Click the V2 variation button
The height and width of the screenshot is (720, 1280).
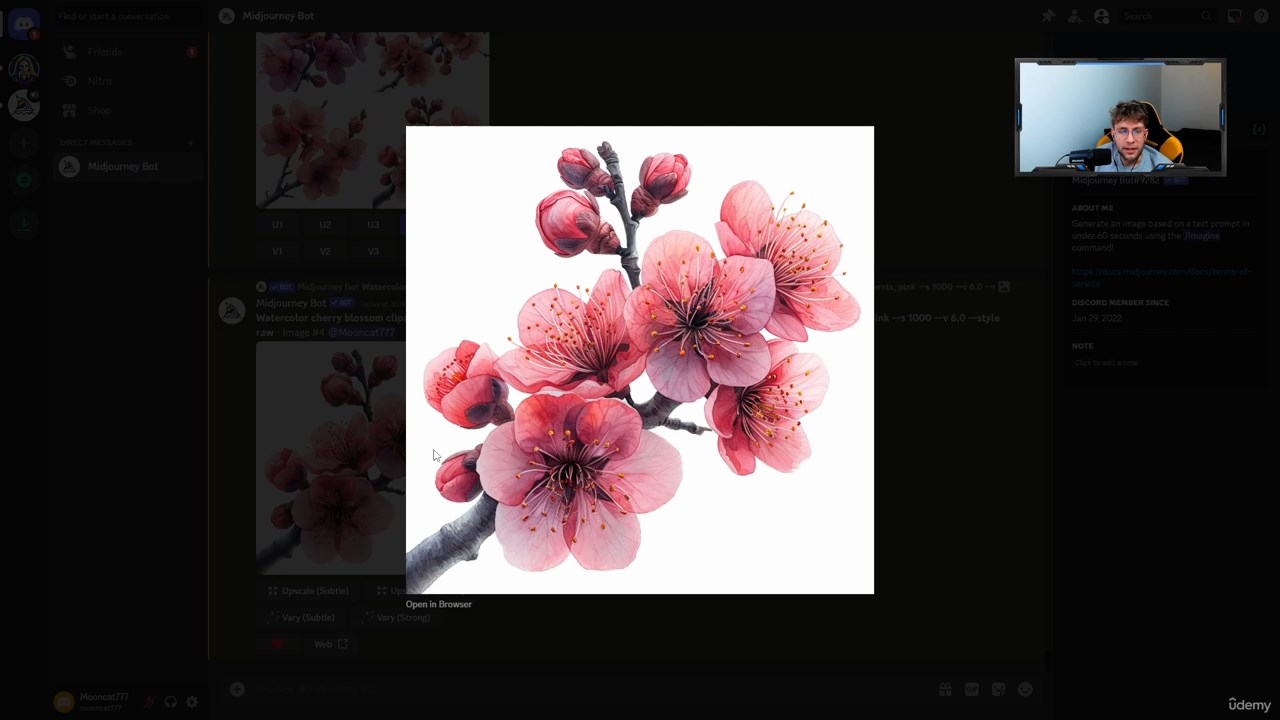point(325,251)
